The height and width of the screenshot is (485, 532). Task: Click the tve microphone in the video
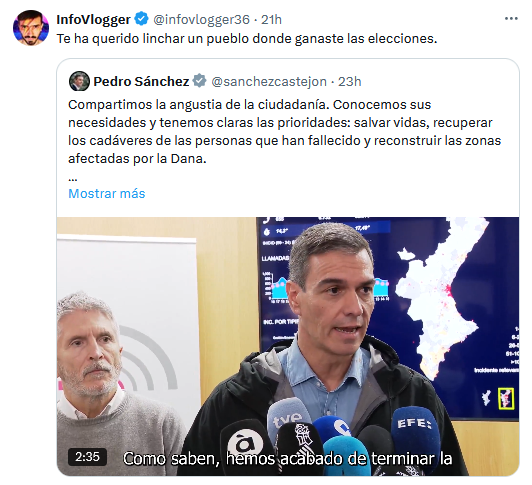tap(288, 418)
